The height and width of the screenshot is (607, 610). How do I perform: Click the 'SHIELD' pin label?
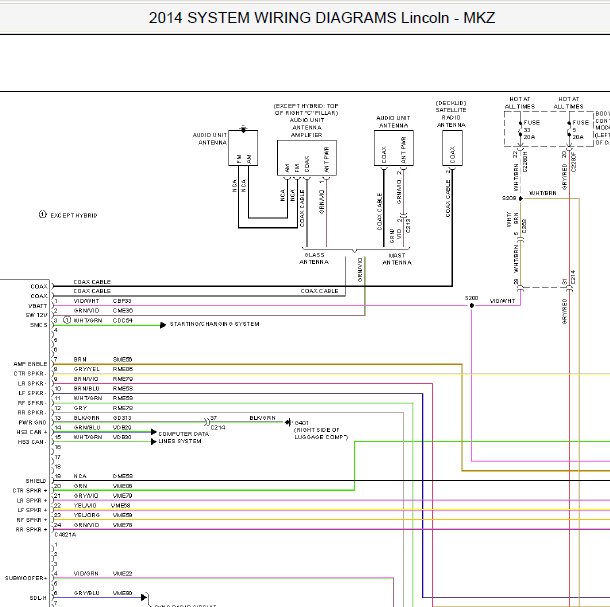coord(36,481)
